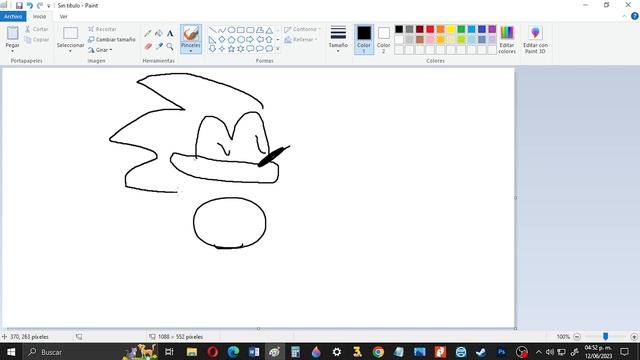Open Paint Help question mark icon
Viewport: 640px width, 360px height.
(634, 16)
